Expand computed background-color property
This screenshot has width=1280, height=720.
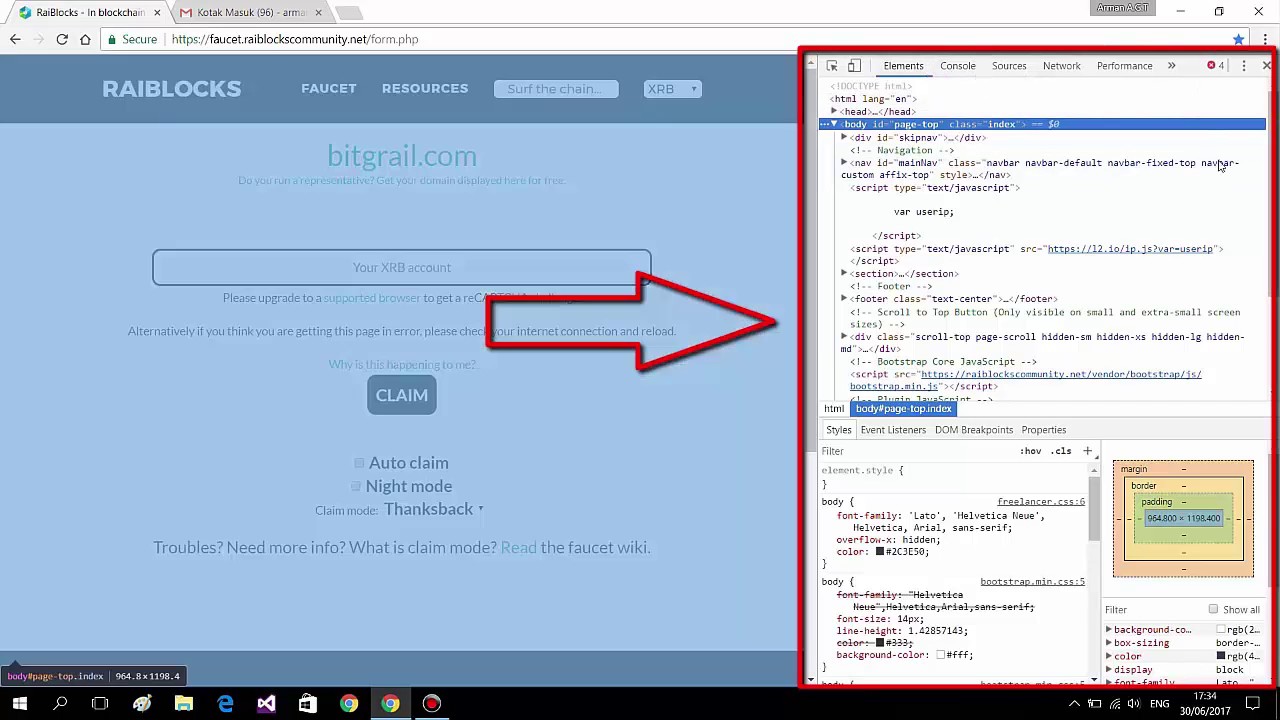[x=1109, y=630]
